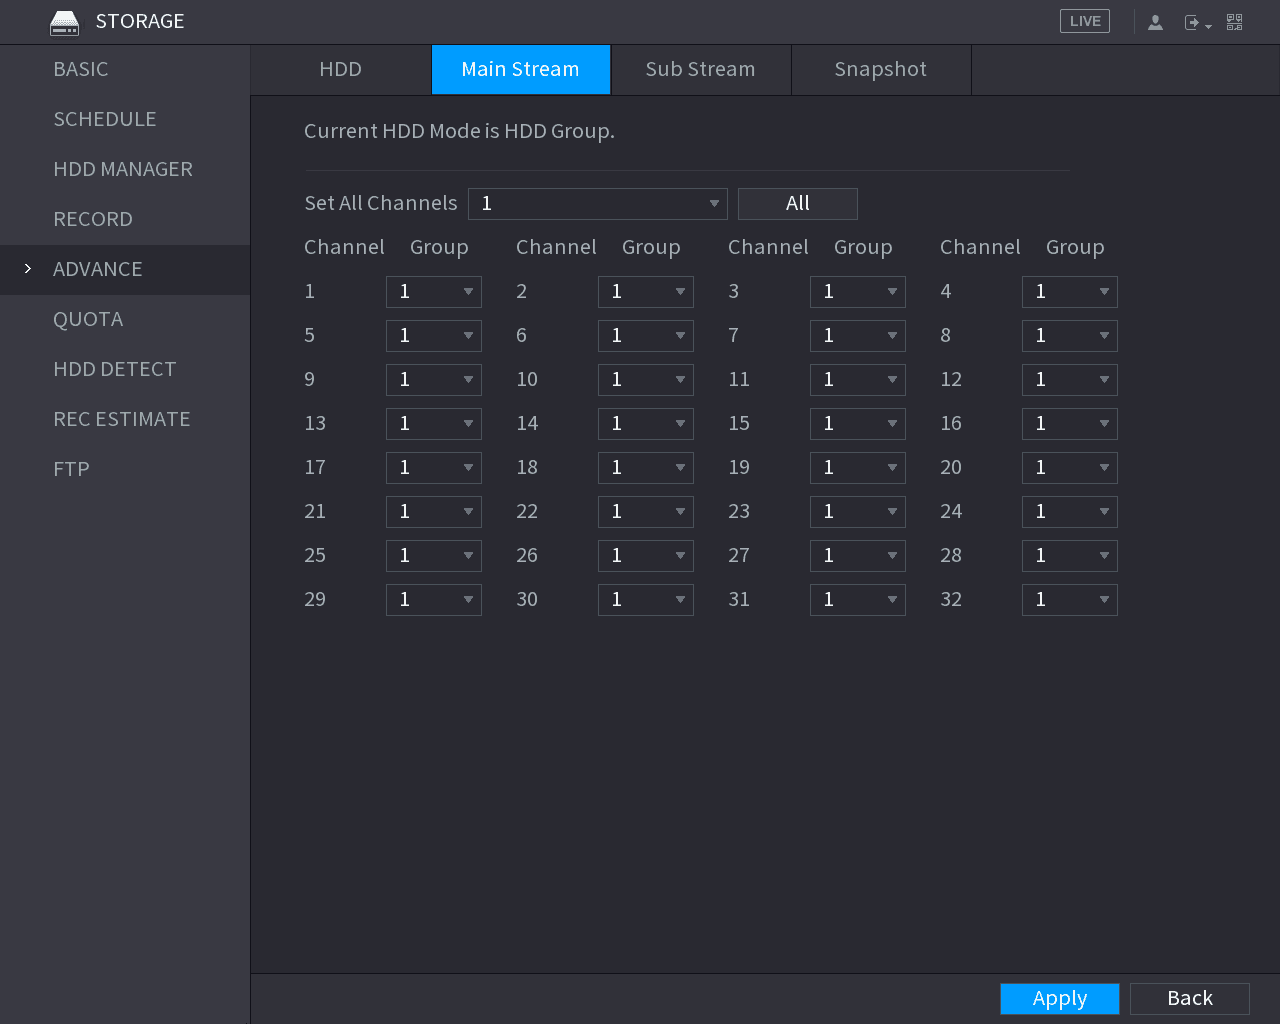Click the logout icon in header
Viewport: 1280px width, 1024px height.
(x=1197, y=22)
